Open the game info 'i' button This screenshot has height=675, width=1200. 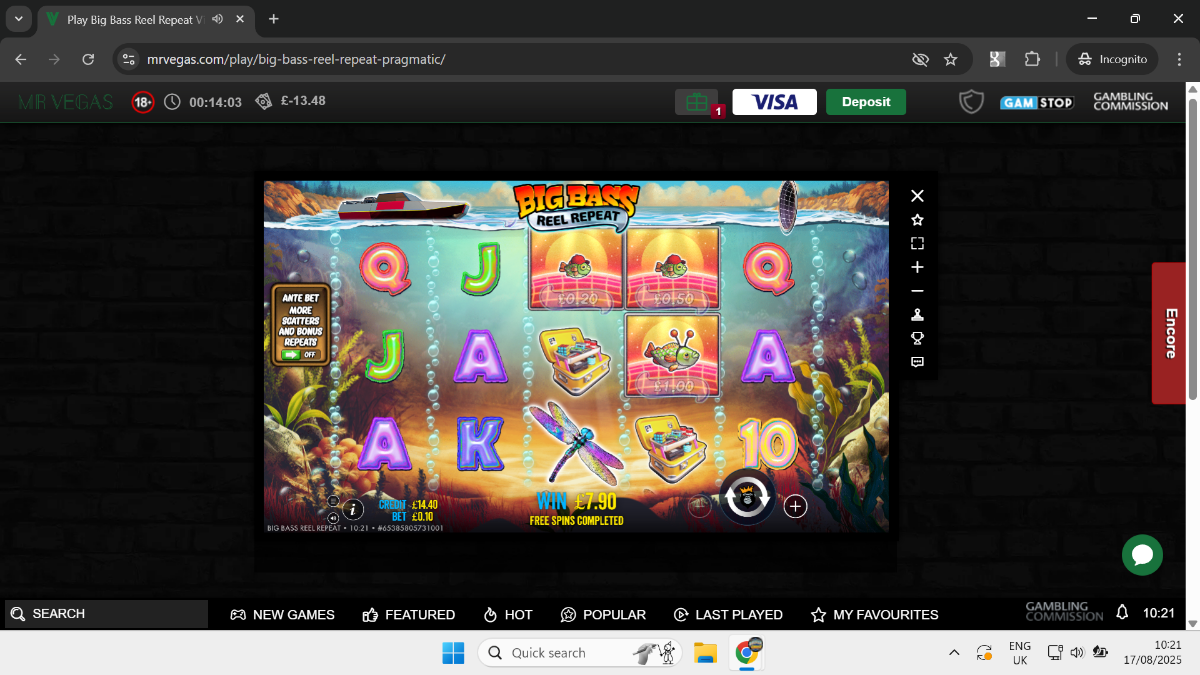point(353,510)
